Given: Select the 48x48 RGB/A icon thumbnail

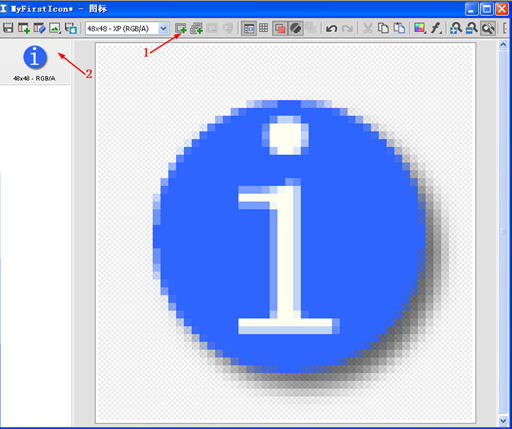Looking at the screenshot, I should (x=35, y=63).
